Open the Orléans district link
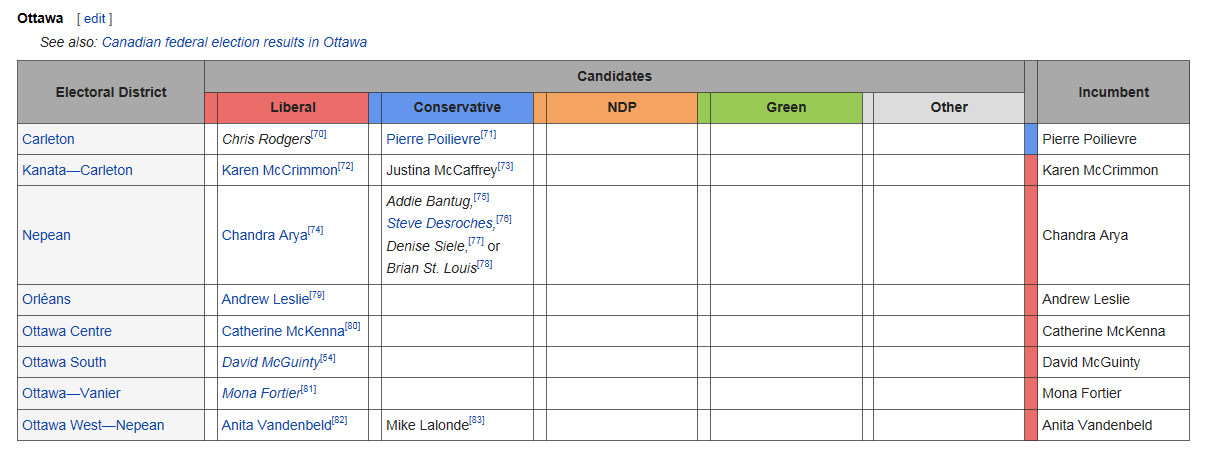The width and height of the screenshot is (1208, 451). pyautogui.click(x=46, y=299)
